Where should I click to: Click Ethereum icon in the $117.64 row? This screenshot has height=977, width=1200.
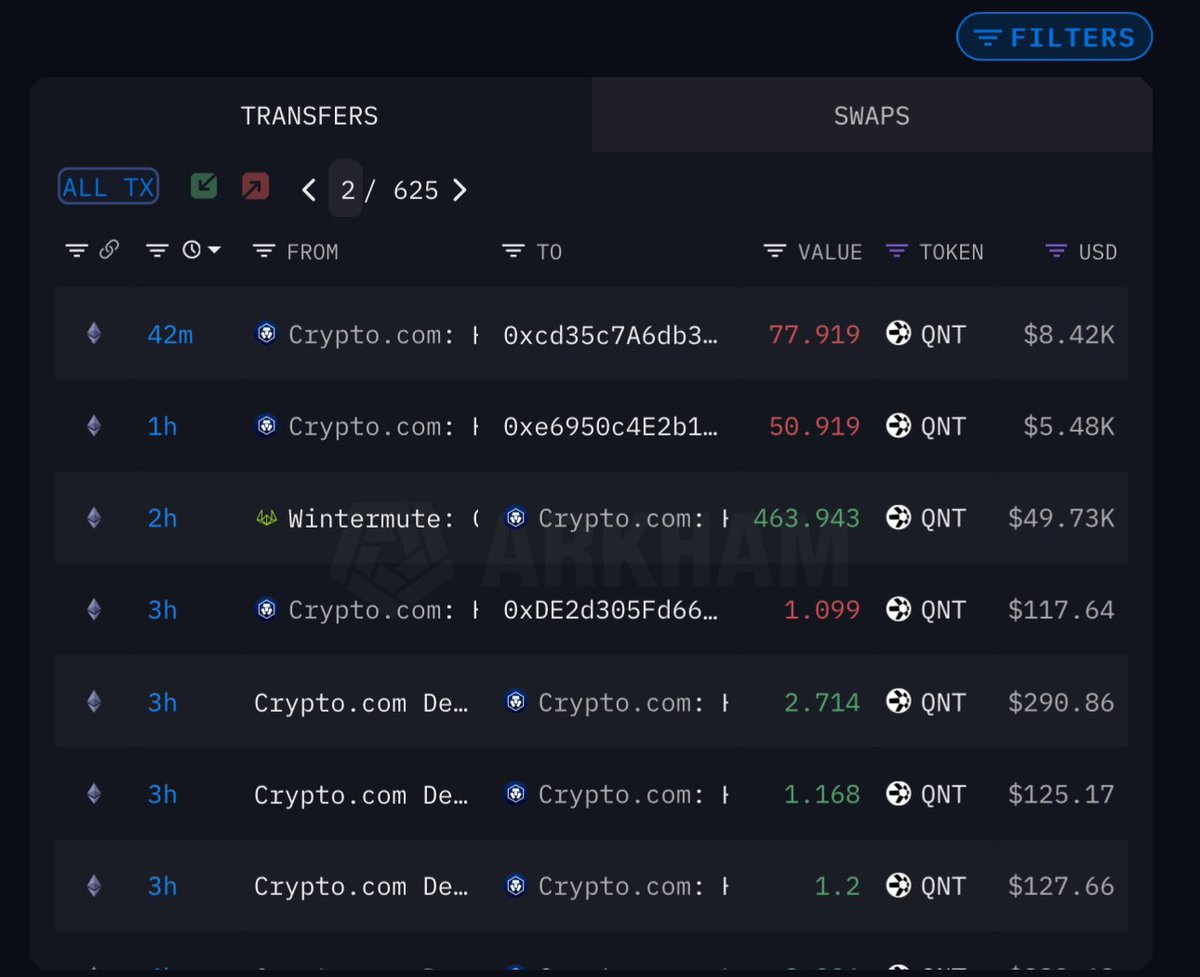(x=94, y=609)
